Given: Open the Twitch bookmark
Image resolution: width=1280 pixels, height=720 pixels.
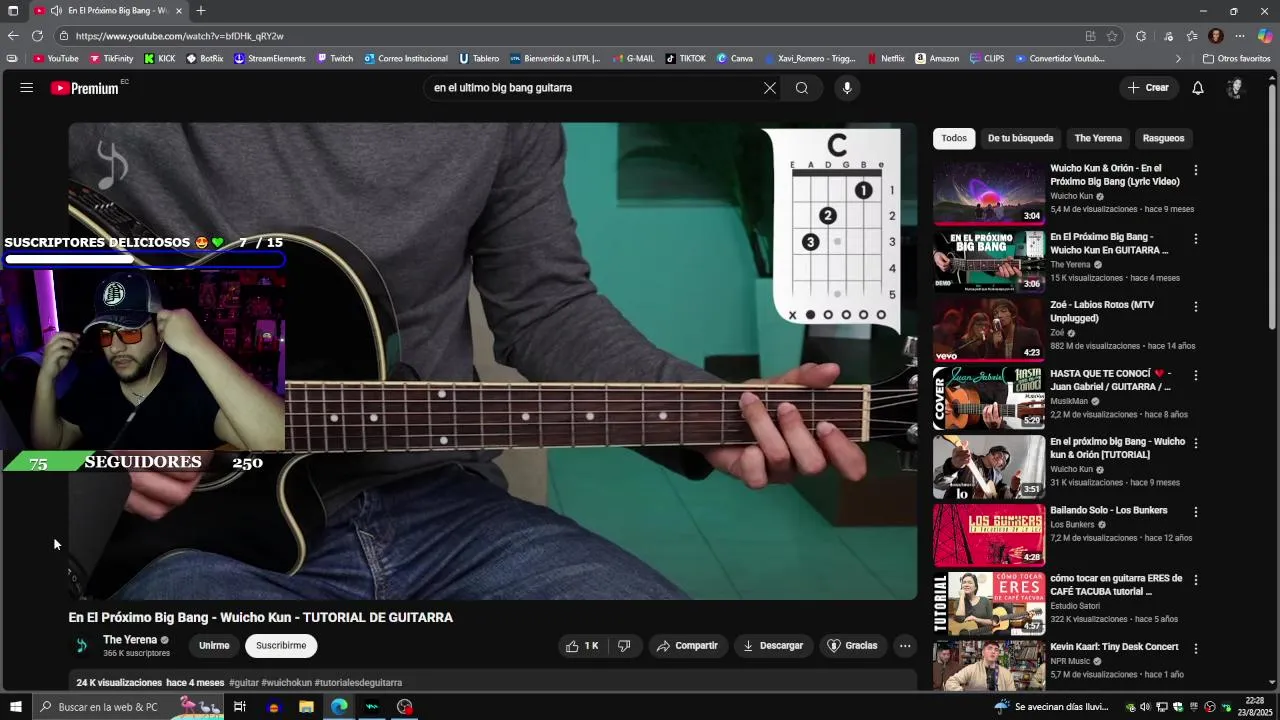Looking at the screenshot, I should (335, 58).
